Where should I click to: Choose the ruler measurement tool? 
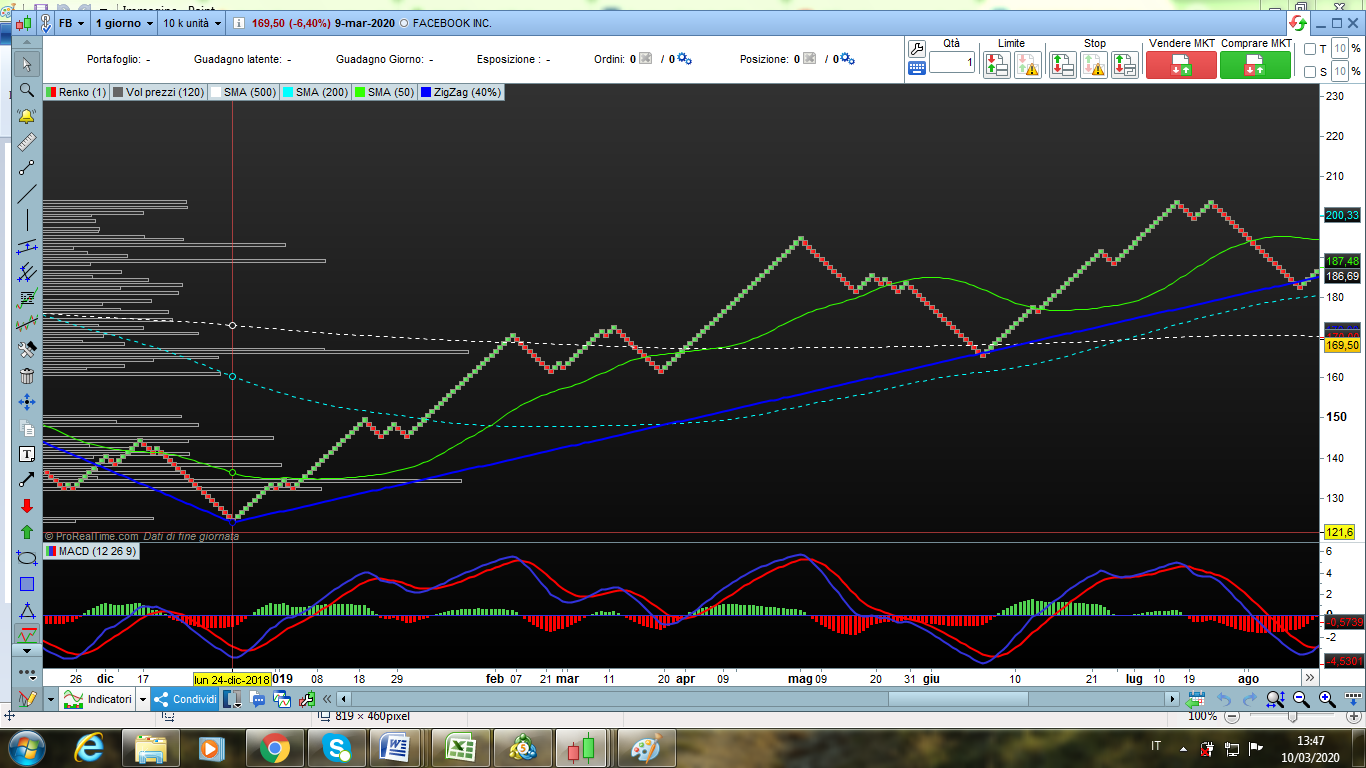click(27, 142)
